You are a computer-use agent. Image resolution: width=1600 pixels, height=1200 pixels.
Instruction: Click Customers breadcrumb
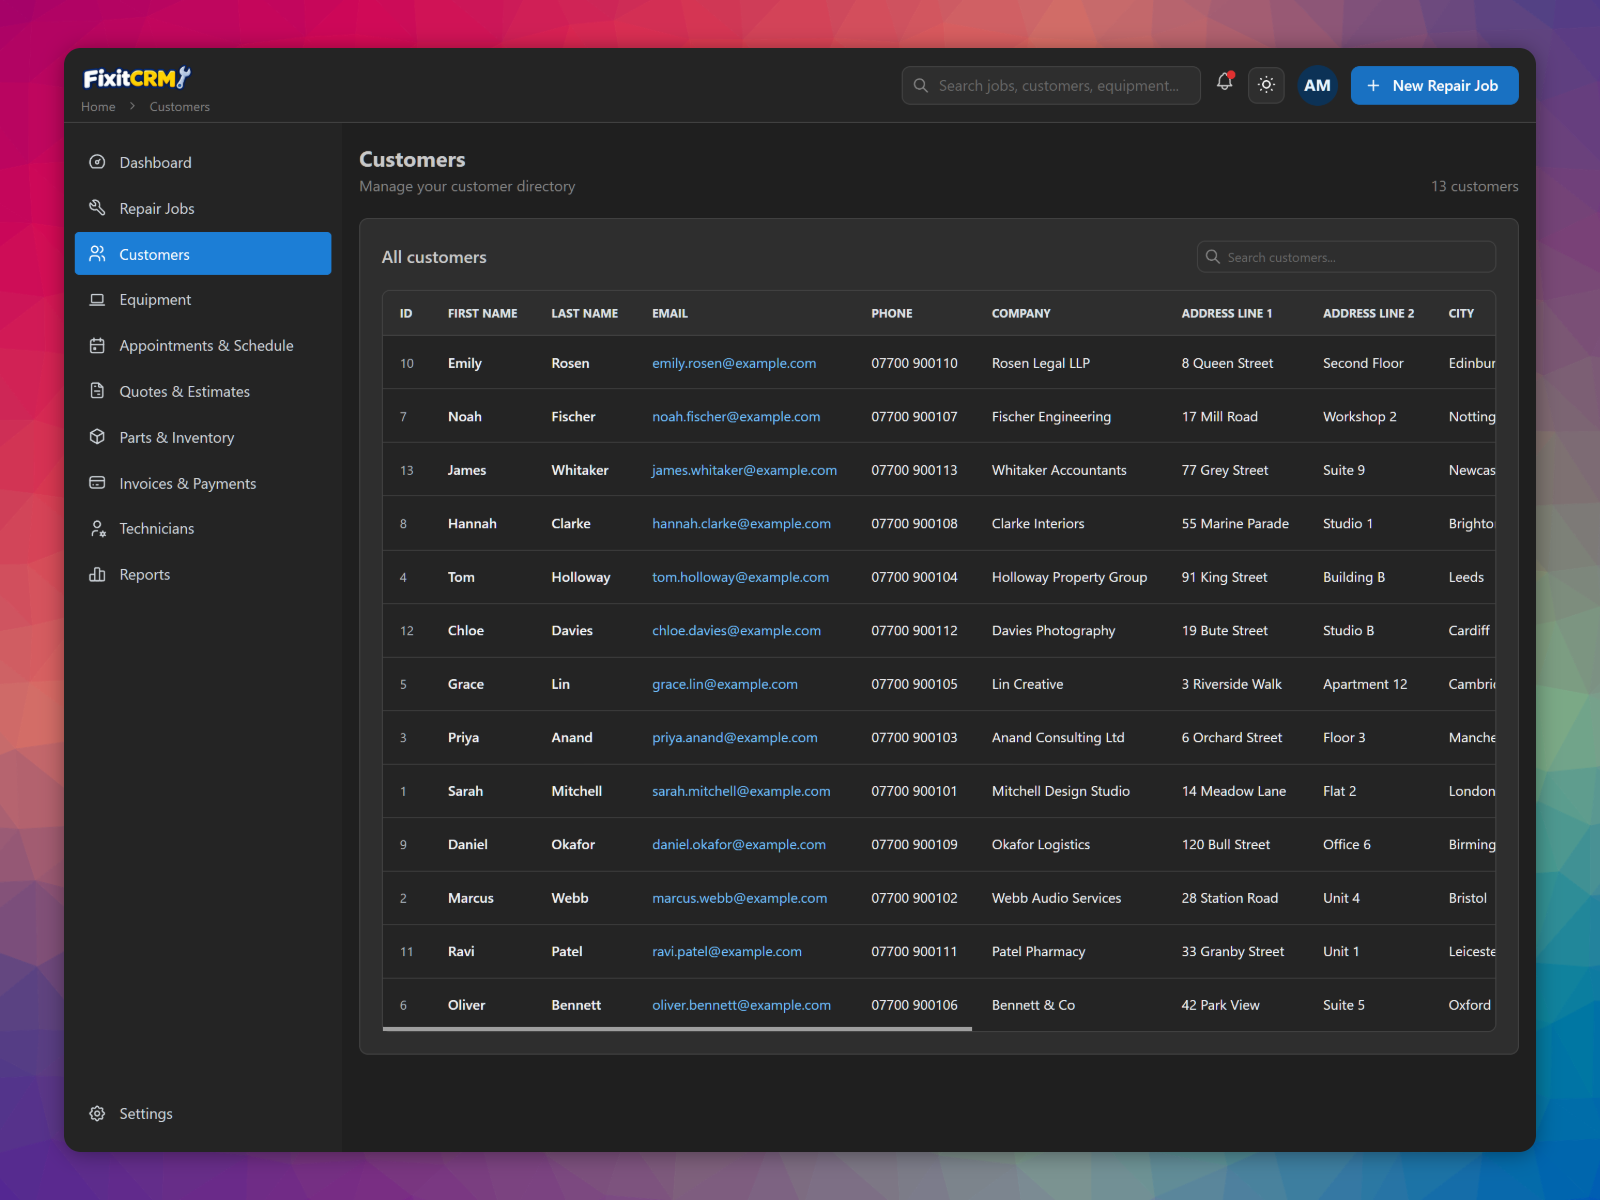click(x=180, y=107)
